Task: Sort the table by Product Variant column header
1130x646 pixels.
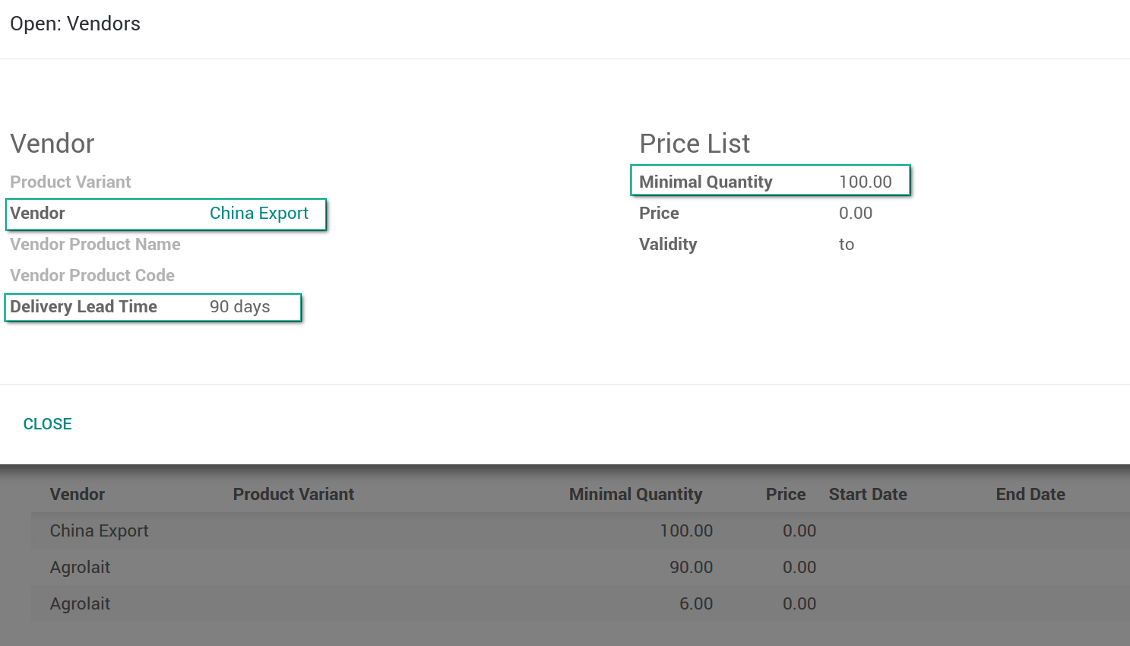Action: 293,494
